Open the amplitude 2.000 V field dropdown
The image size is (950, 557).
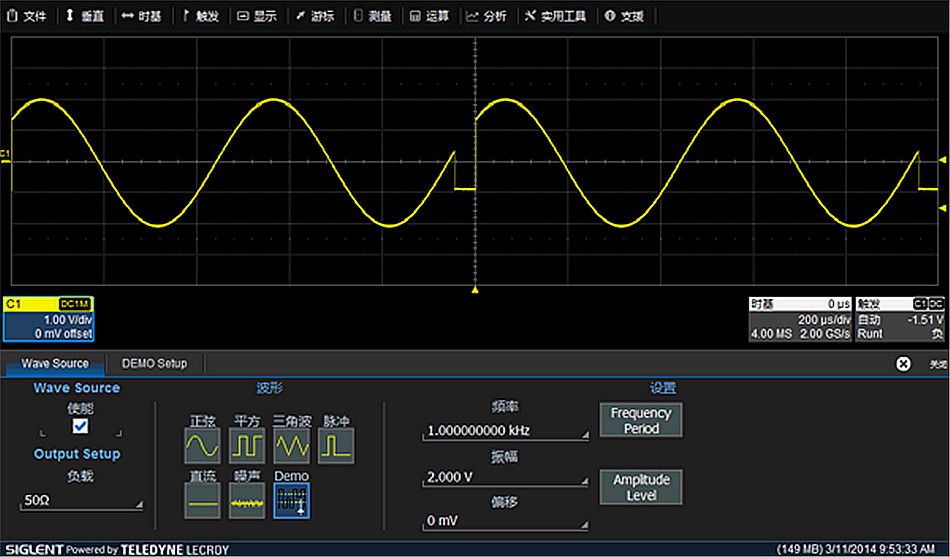[505, 479]
